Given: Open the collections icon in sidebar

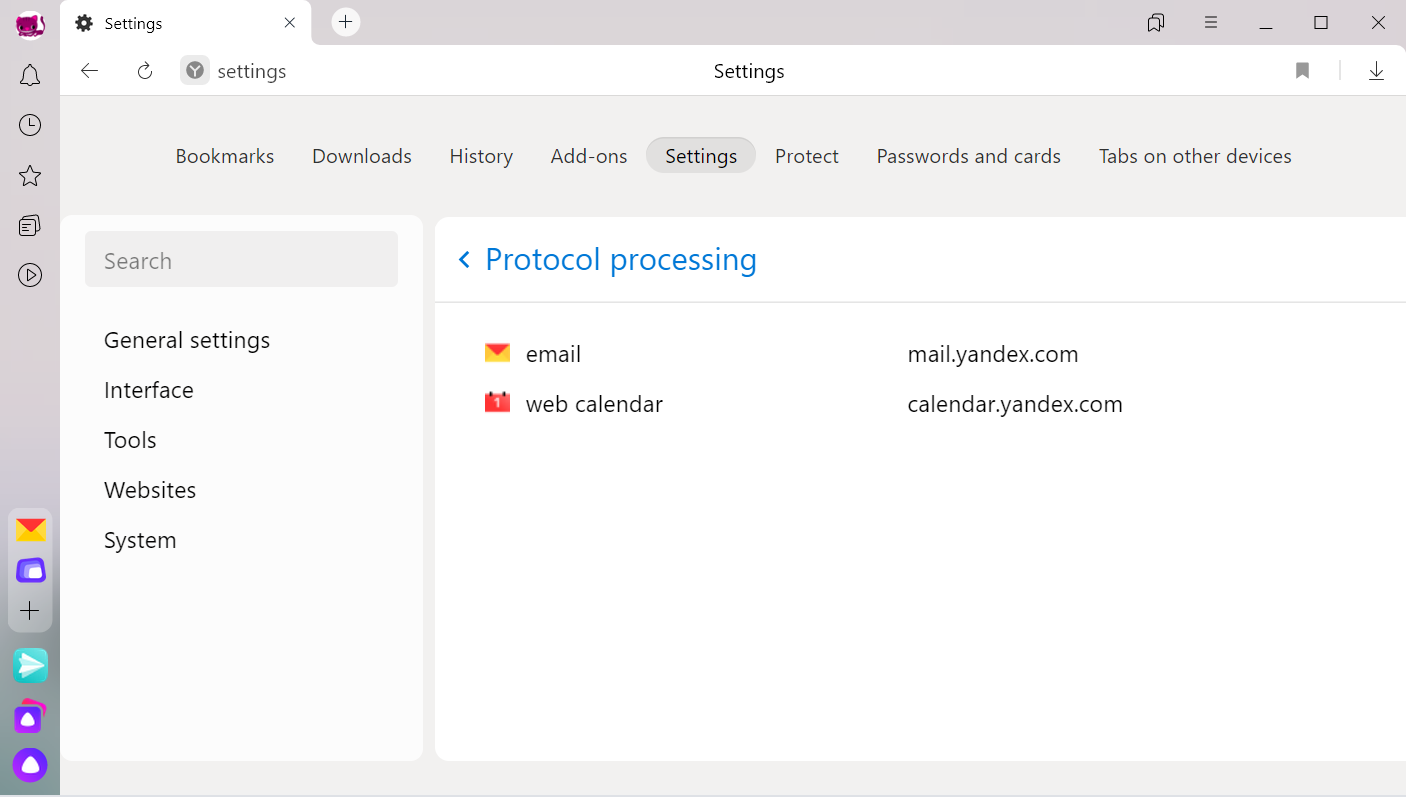Looking at the screenshot, I should pos(30,226).
